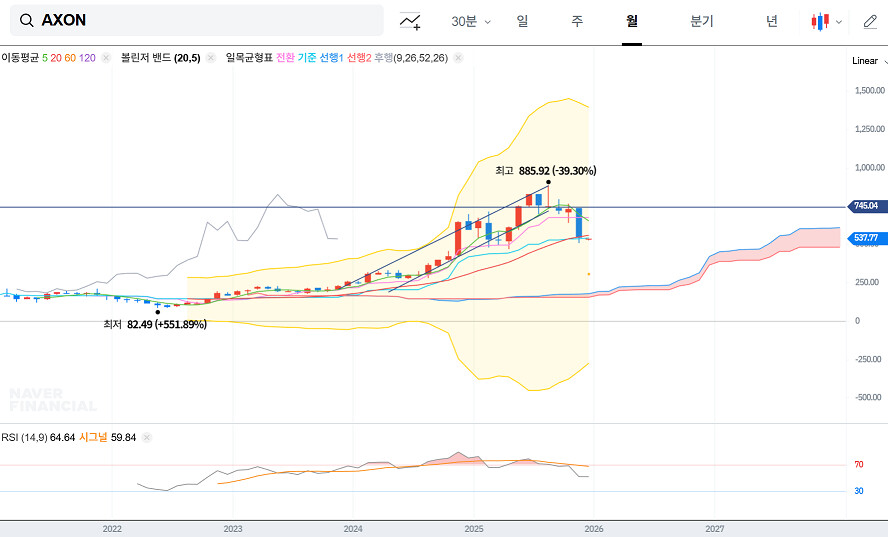
Task: Click the moving average 120 legend color
Action: 87,58
